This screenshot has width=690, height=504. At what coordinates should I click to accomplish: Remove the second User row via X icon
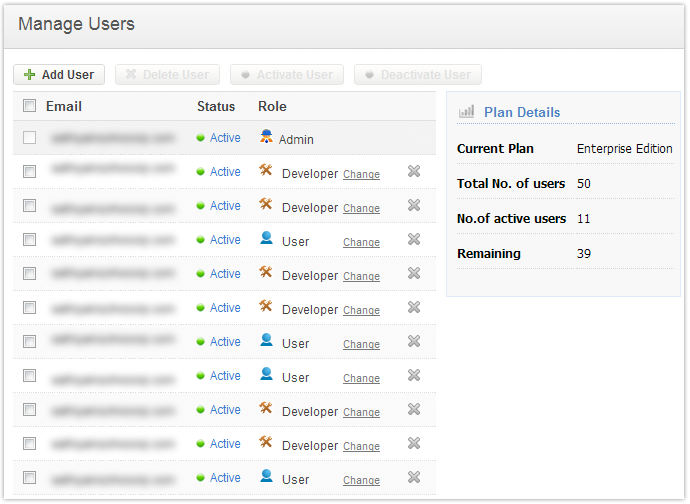pyautogui.click(x=414, y=341)
